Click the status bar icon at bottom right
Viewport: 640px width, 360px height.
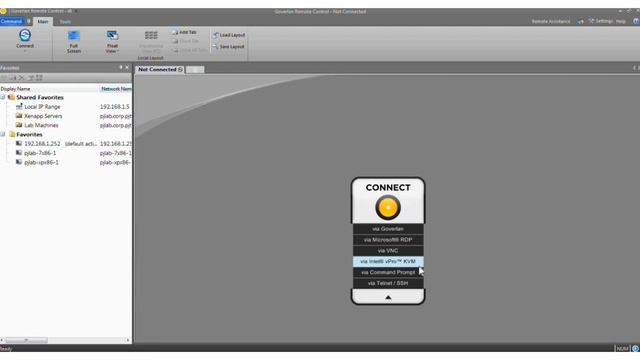pos(635,349)
